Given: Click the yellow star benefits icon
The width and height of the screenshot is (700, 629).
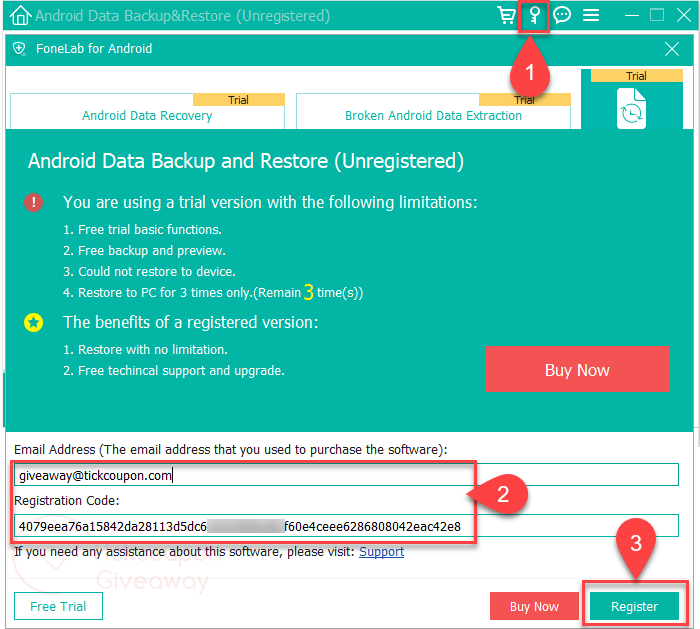Looking at the screenshot, I should 33,322.
